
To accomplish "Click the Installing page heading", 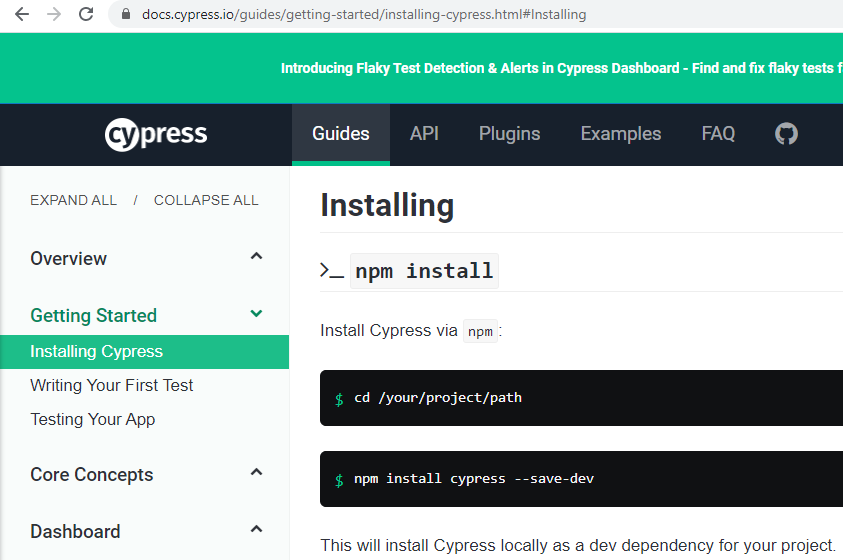I will pos(387,206).
